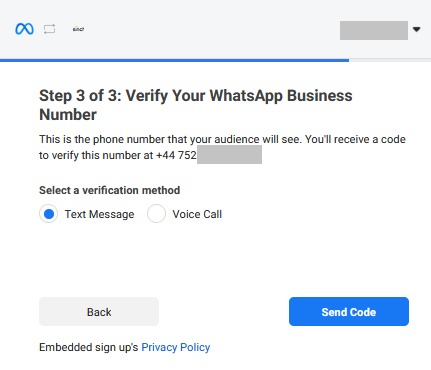The width and height of the screenshot is (431, 370).
Task: Click the blue filled portion of progress bar
Action: 174,60
